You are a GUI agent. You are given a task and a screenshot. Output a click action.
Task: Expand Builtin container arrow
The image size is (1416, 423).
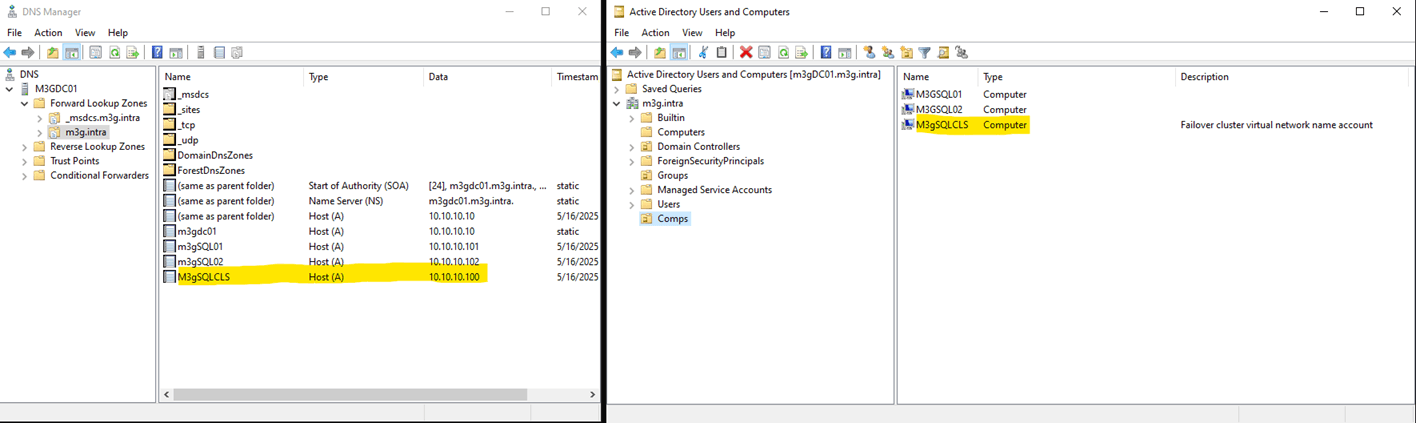click(x=632, y=118)
